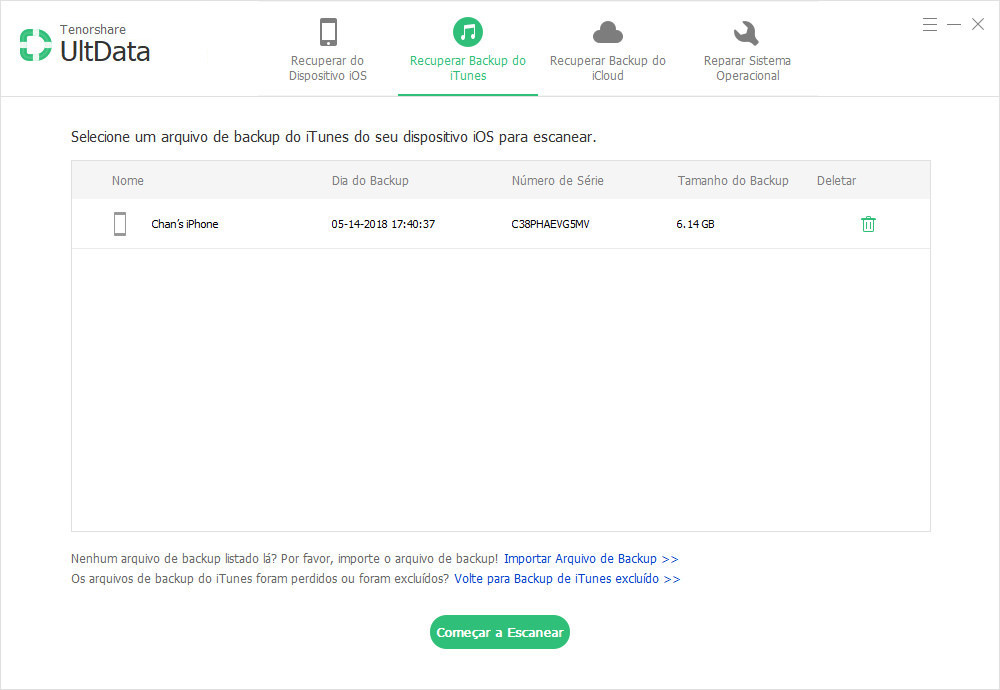Click the Dia do Backup column header
This screenshot has width=1000, height=690.
point(370,180)
